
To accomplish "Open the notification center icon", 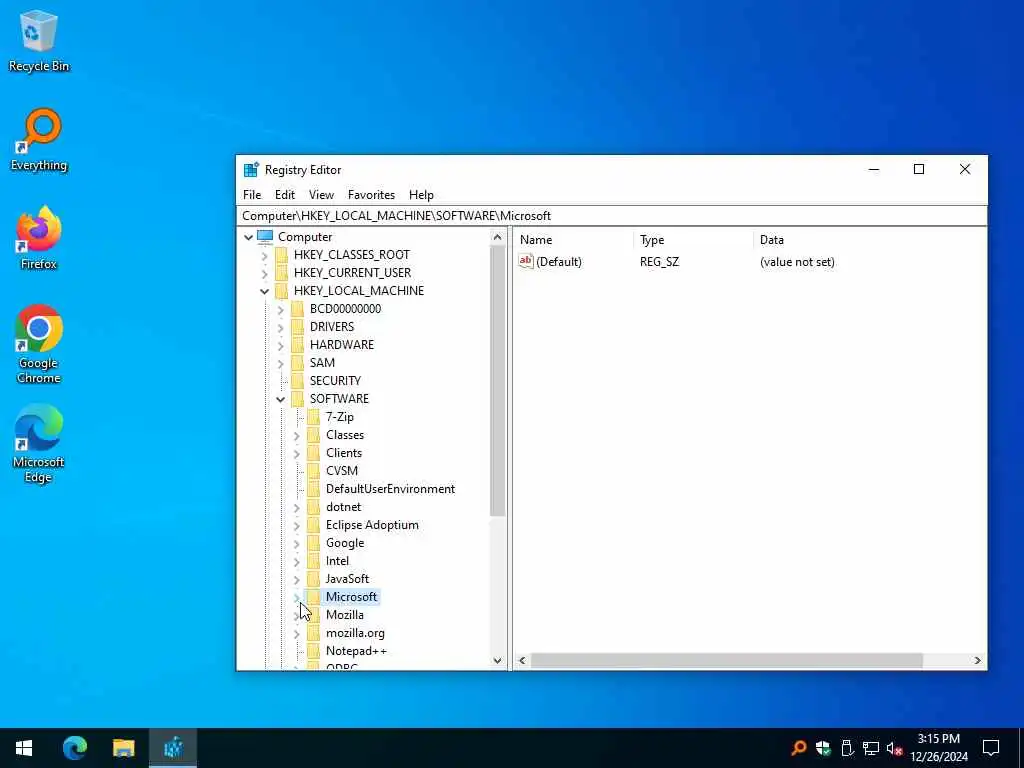I will tap(991, 748).
